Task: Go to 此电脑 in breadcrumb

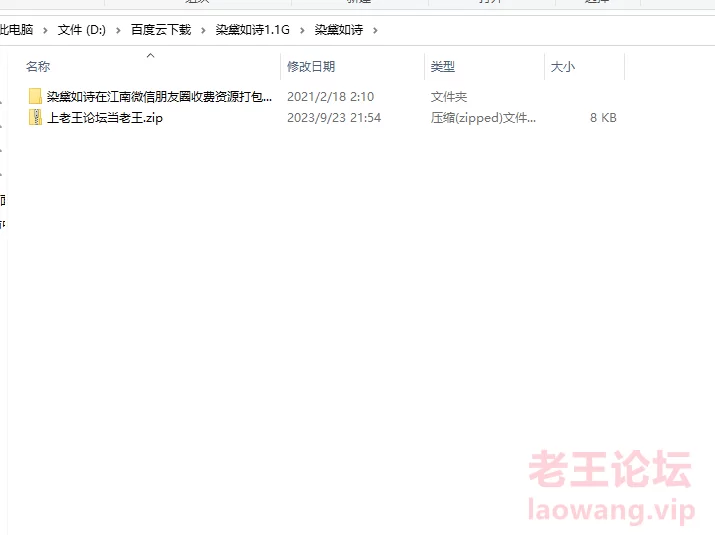Action: (x=16, y=30)
